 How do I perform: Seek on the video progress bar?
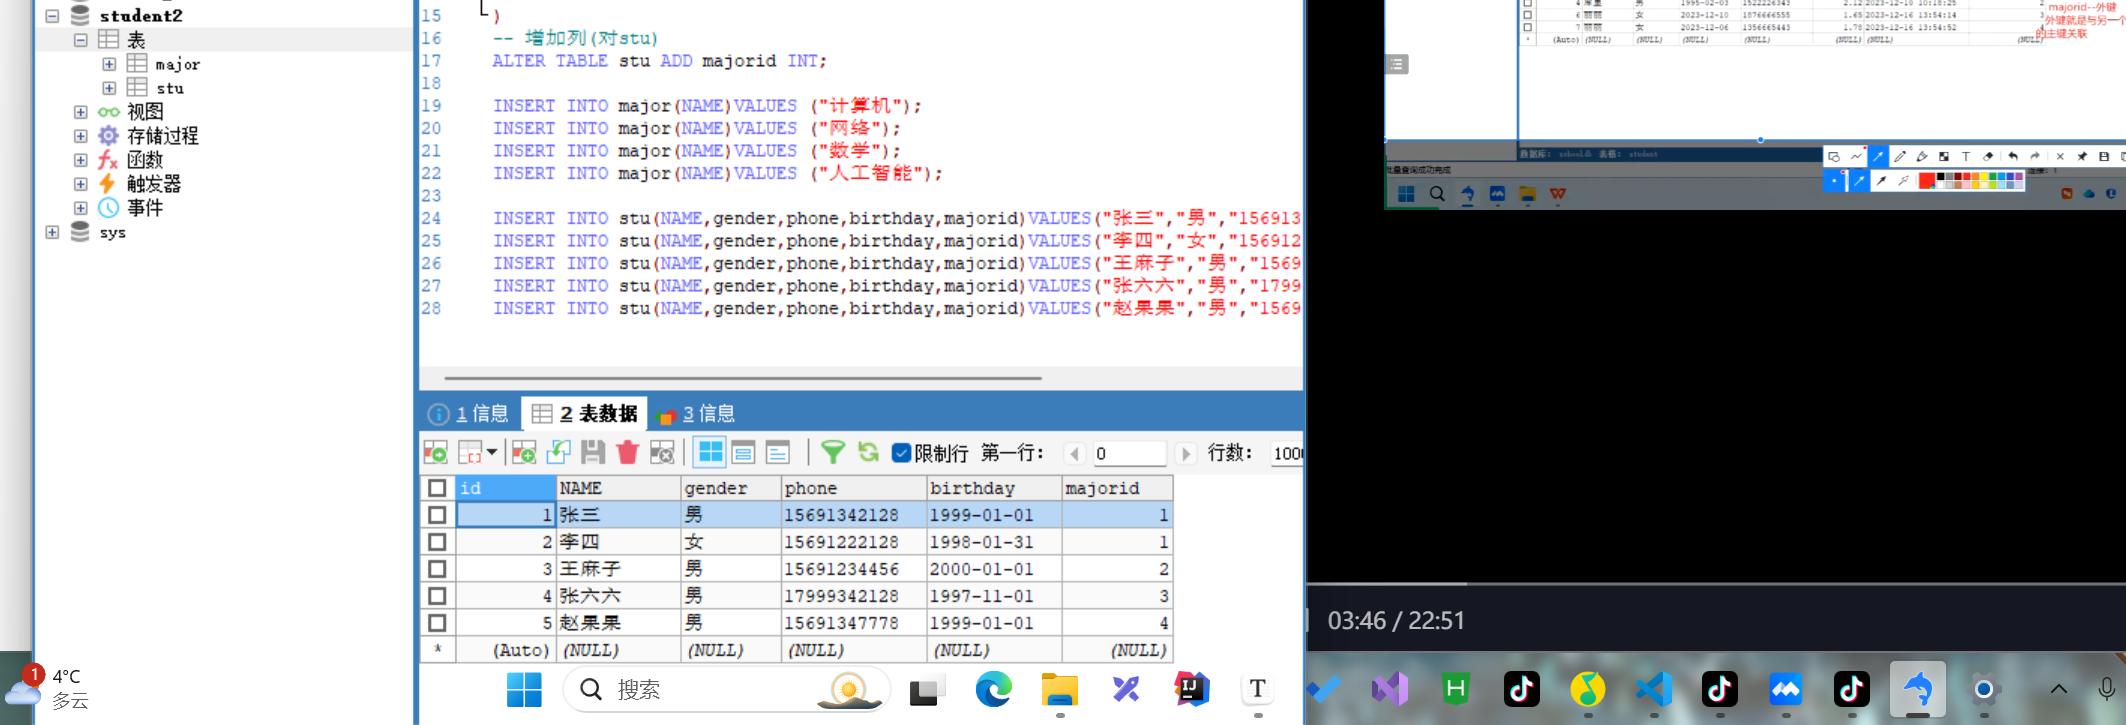point(1716,583)
